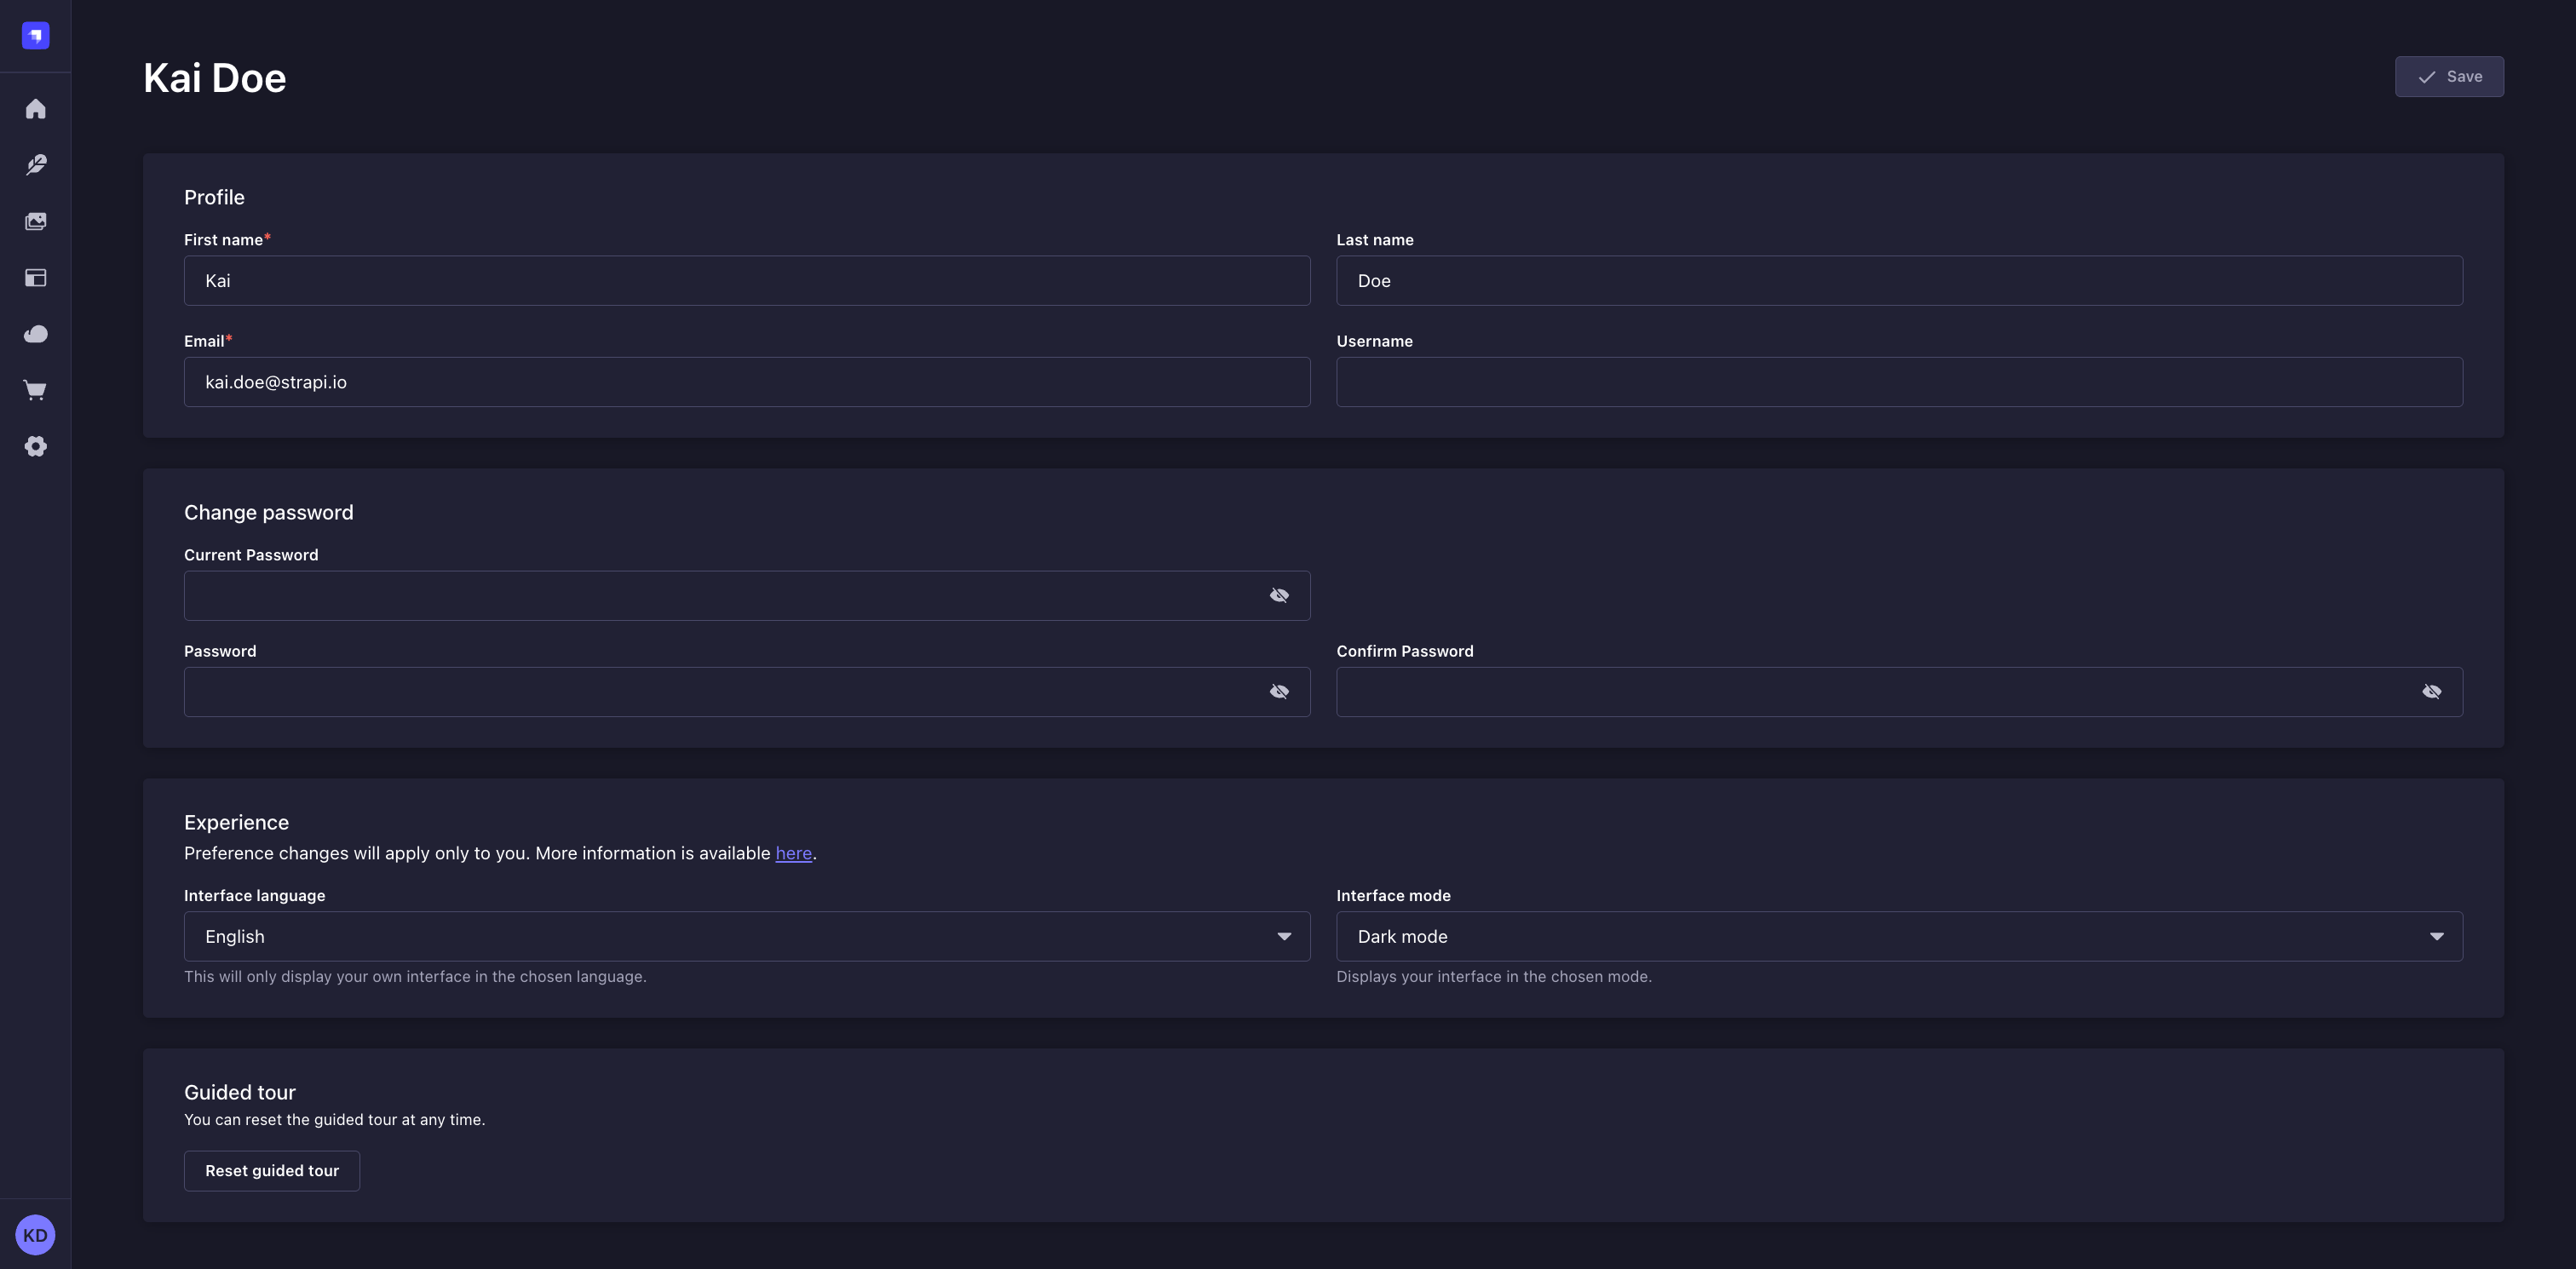The width and height of the screenshot is (2576, 1269).
Task: Open the Strapi Cloud deploy icon
Action: coord(35,333)
